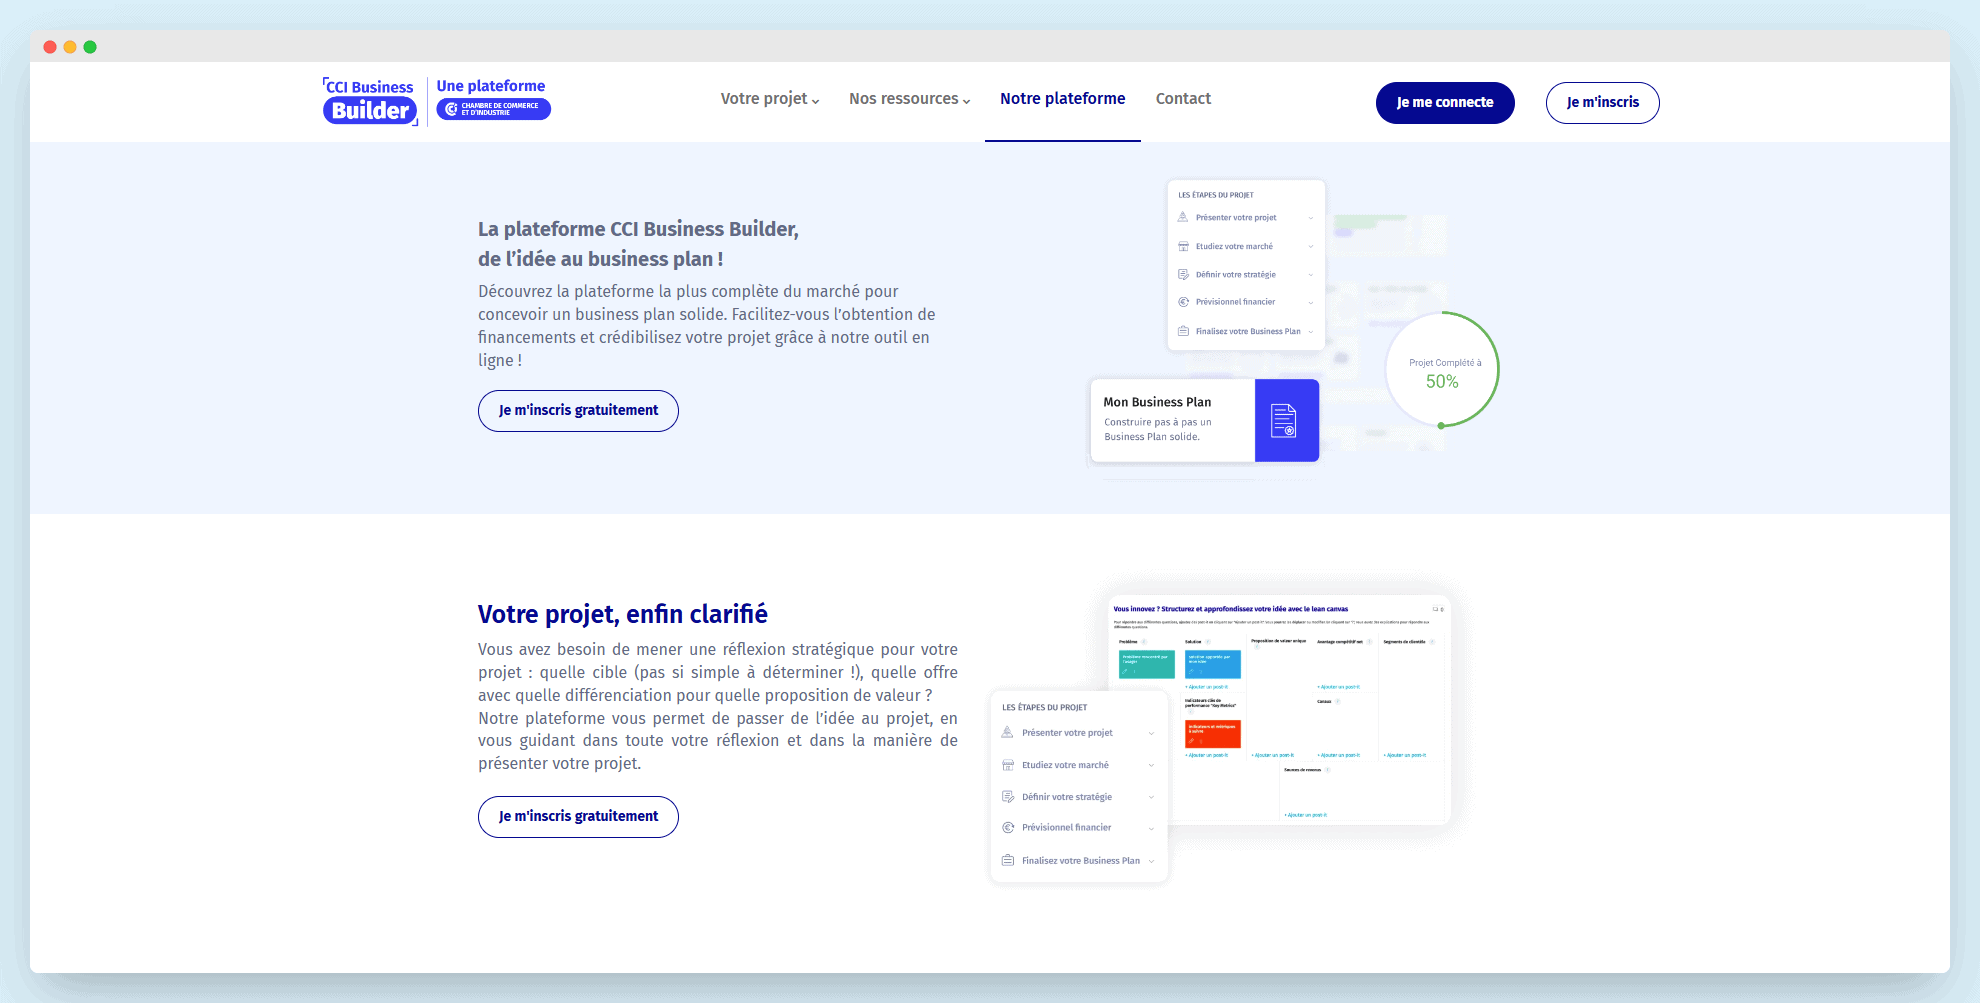Click the Finalisez votre Business Plan icon in the lower steps panel

pyautogui.click(x=1008, y=860)
